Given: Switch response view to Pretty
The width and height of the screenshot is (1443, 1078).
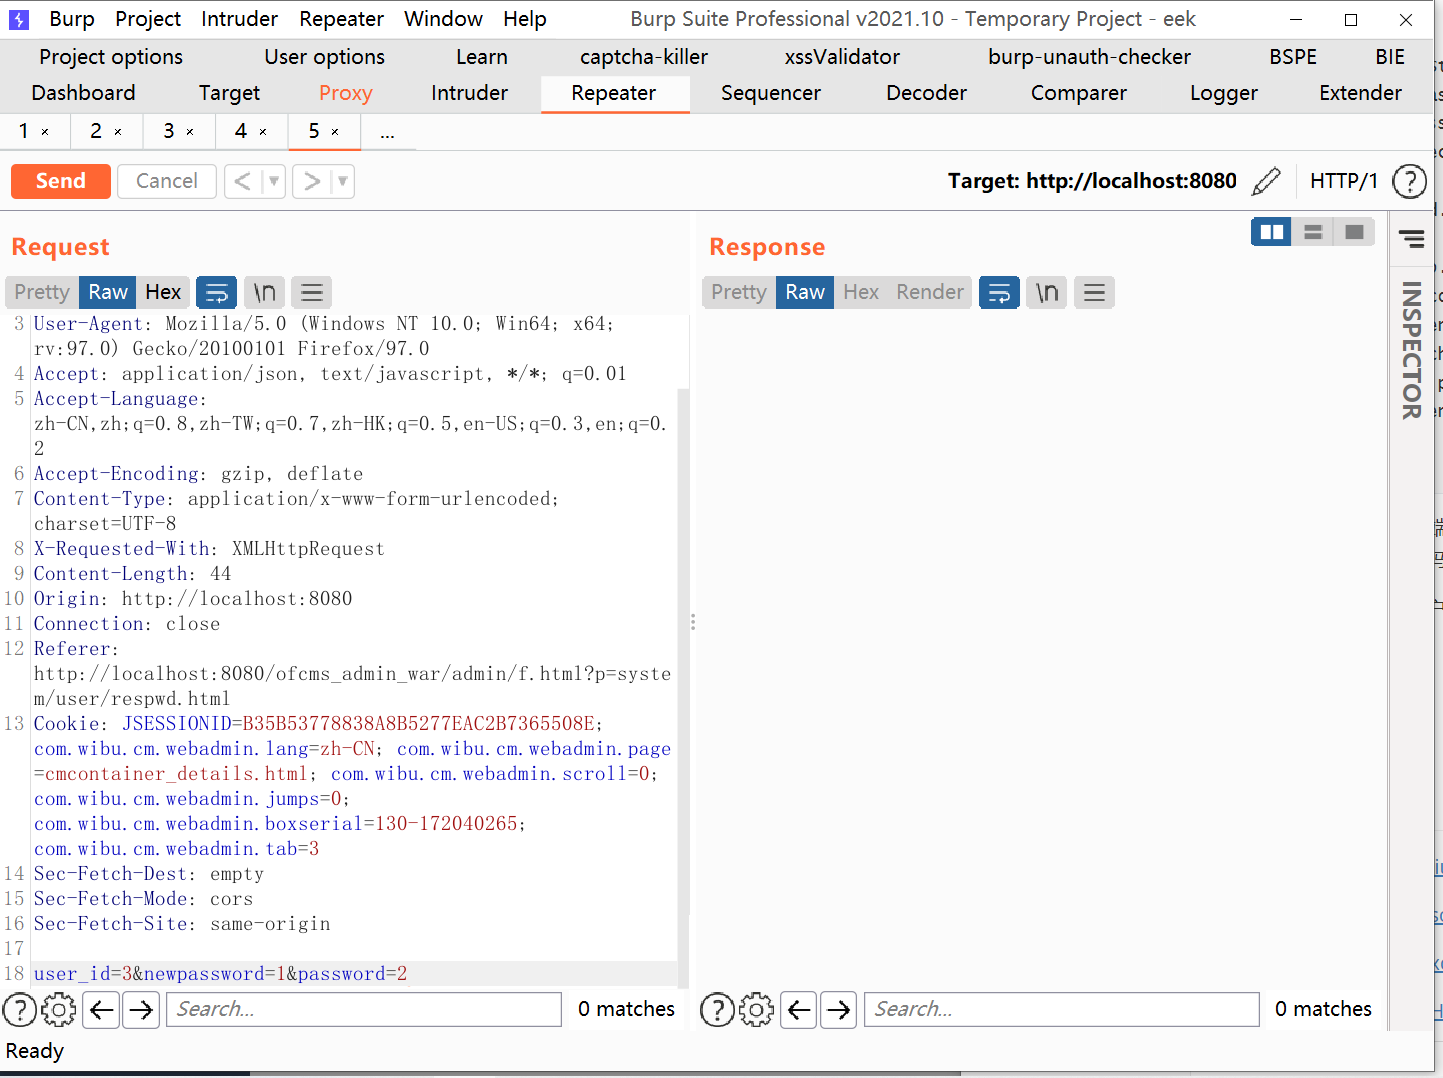Looking at the screenshot, I should [739, 292].
